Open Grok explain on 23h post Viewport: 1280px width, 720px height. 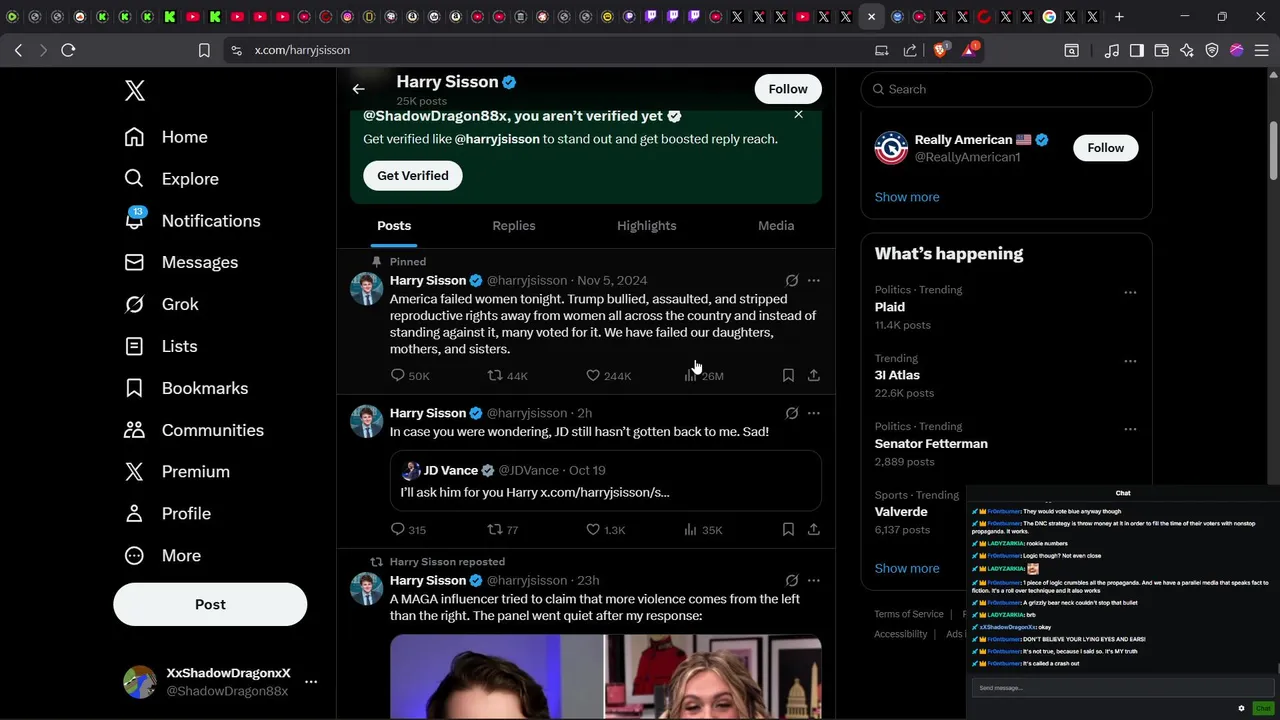click(792, 580)
